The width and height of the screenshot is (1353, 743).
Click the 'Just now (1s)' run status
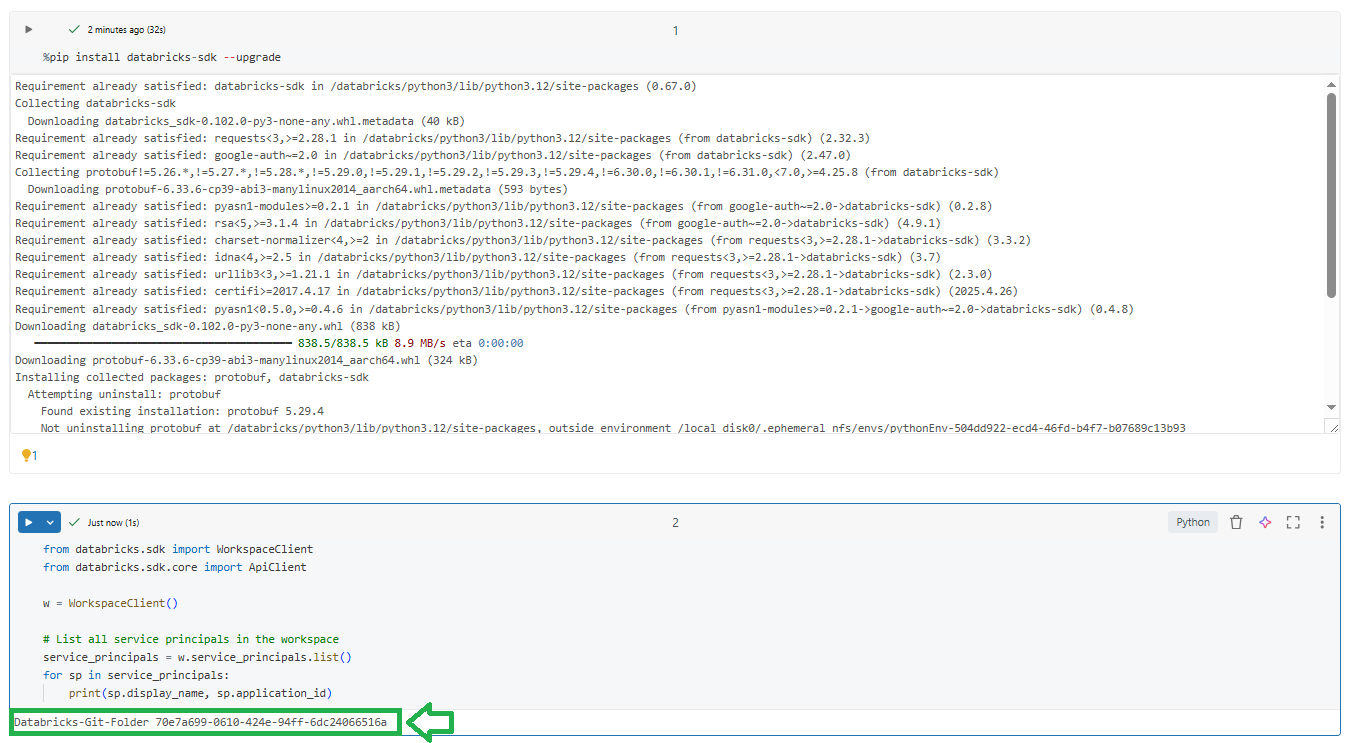tap(114, 522)
